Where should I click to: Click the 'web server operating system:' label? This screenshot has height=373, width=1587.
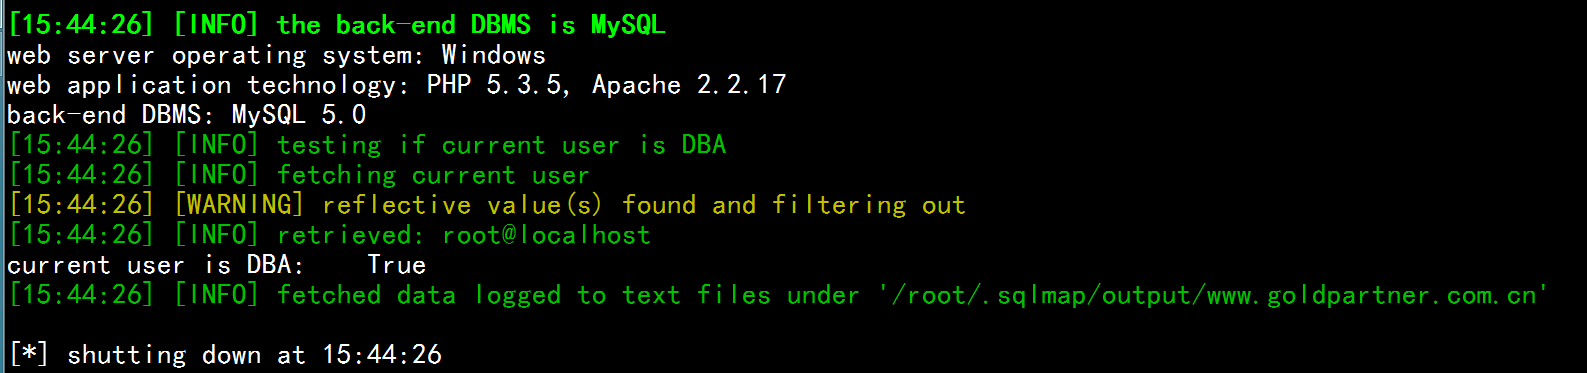216,55
